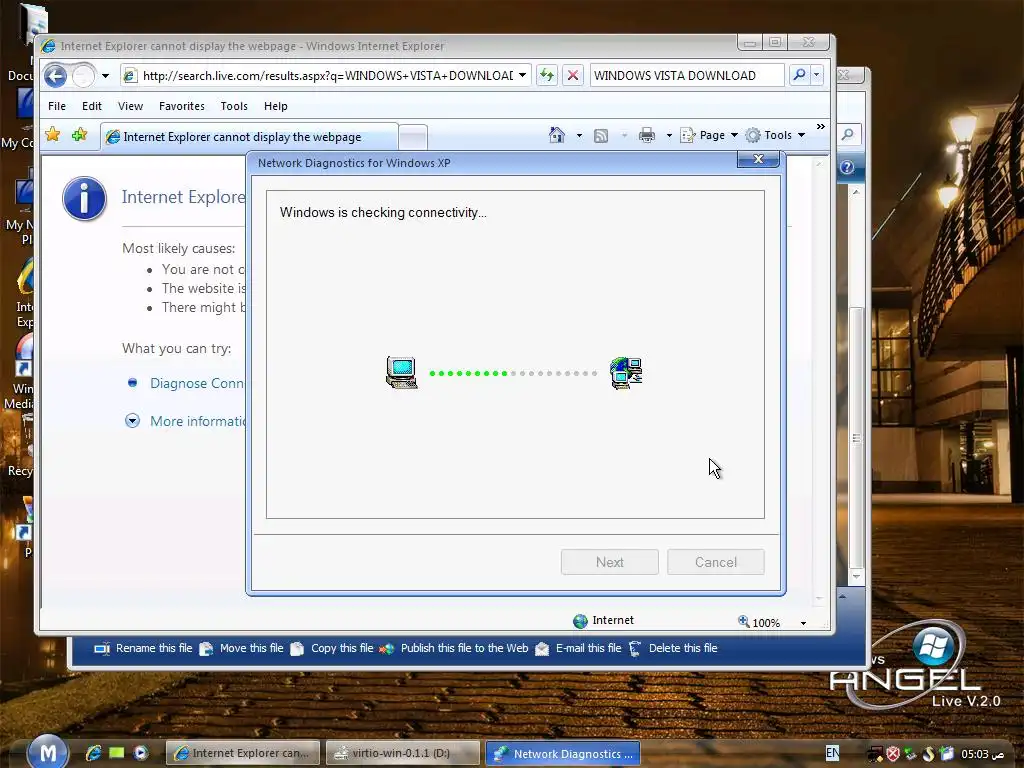Open the View menu

(130, 106)
